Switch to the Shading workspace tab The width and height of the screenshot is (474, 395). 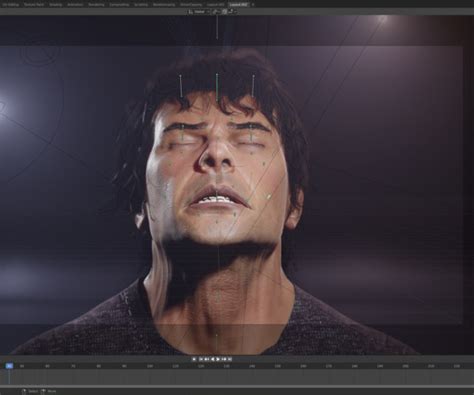56,5
